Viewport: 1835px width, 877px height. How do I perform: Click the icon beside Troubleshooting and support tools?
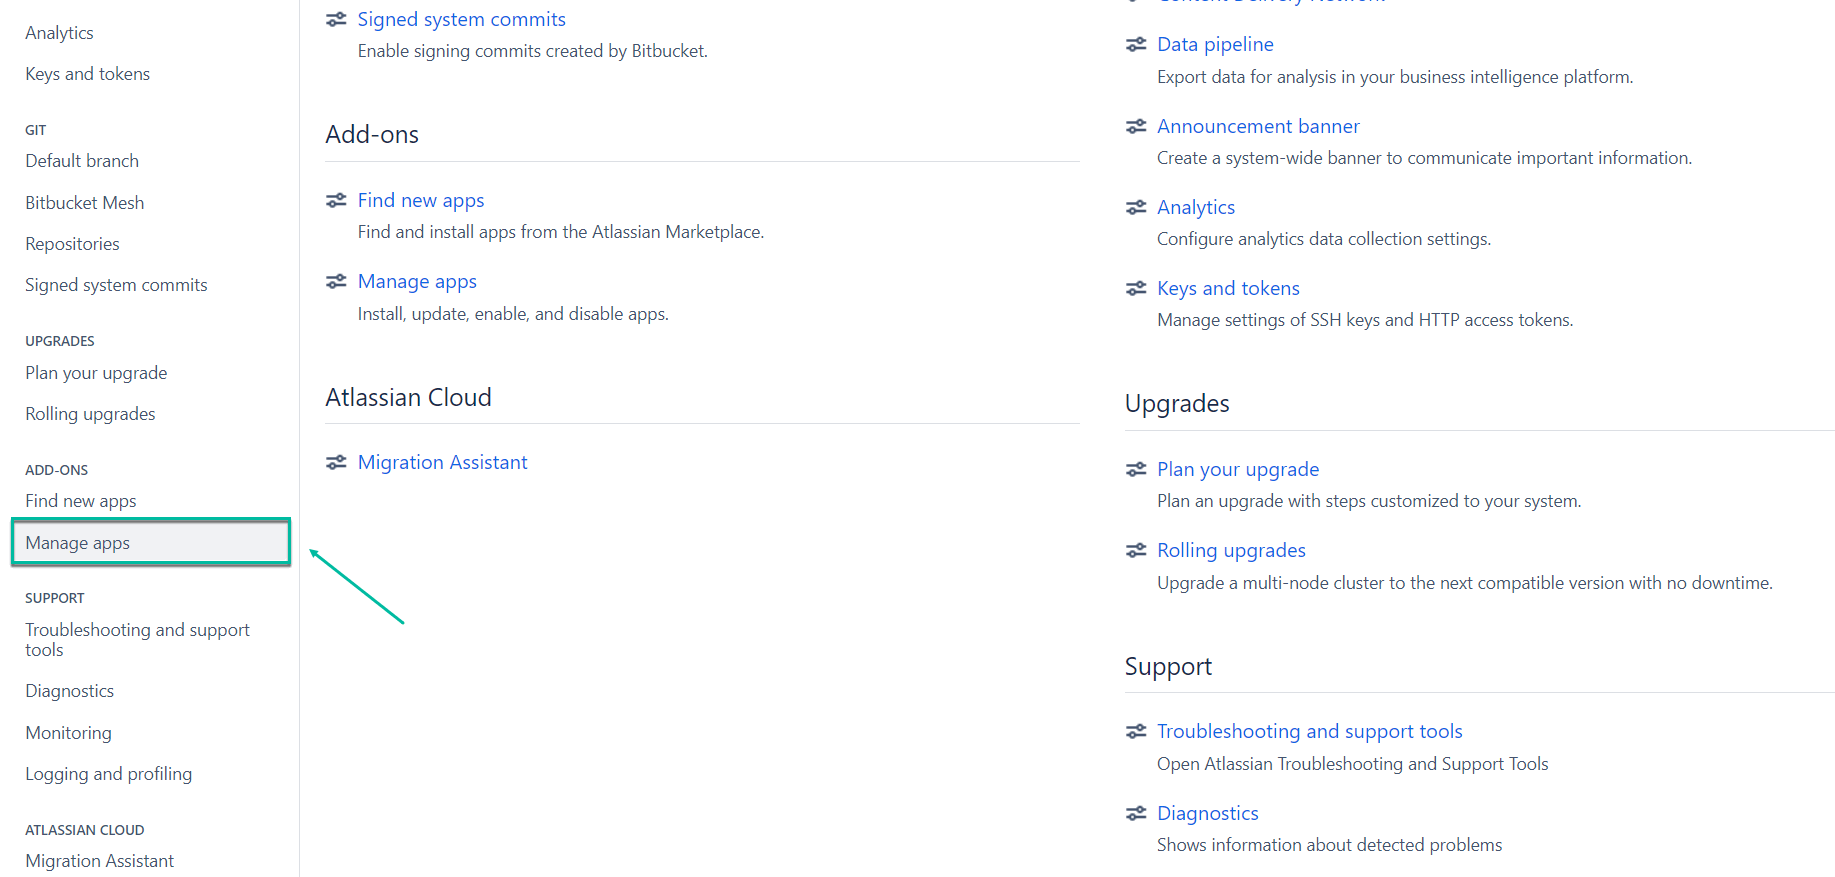click(1136, 731)
